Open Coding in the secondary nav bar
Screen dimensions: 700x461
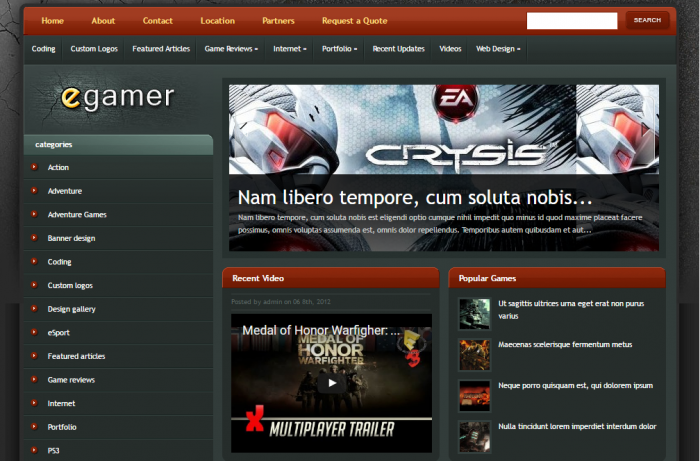[43, 49]
